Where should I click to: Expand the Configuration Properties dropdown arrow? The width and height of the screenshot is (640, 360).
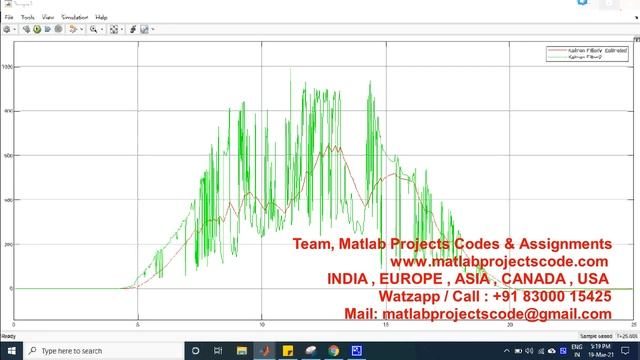click(x=14, y=29)
